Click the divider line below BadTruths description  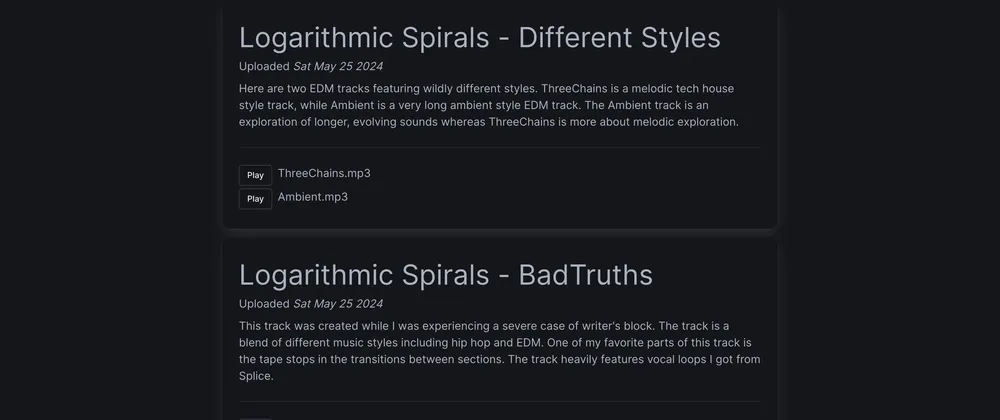point(499,402)
